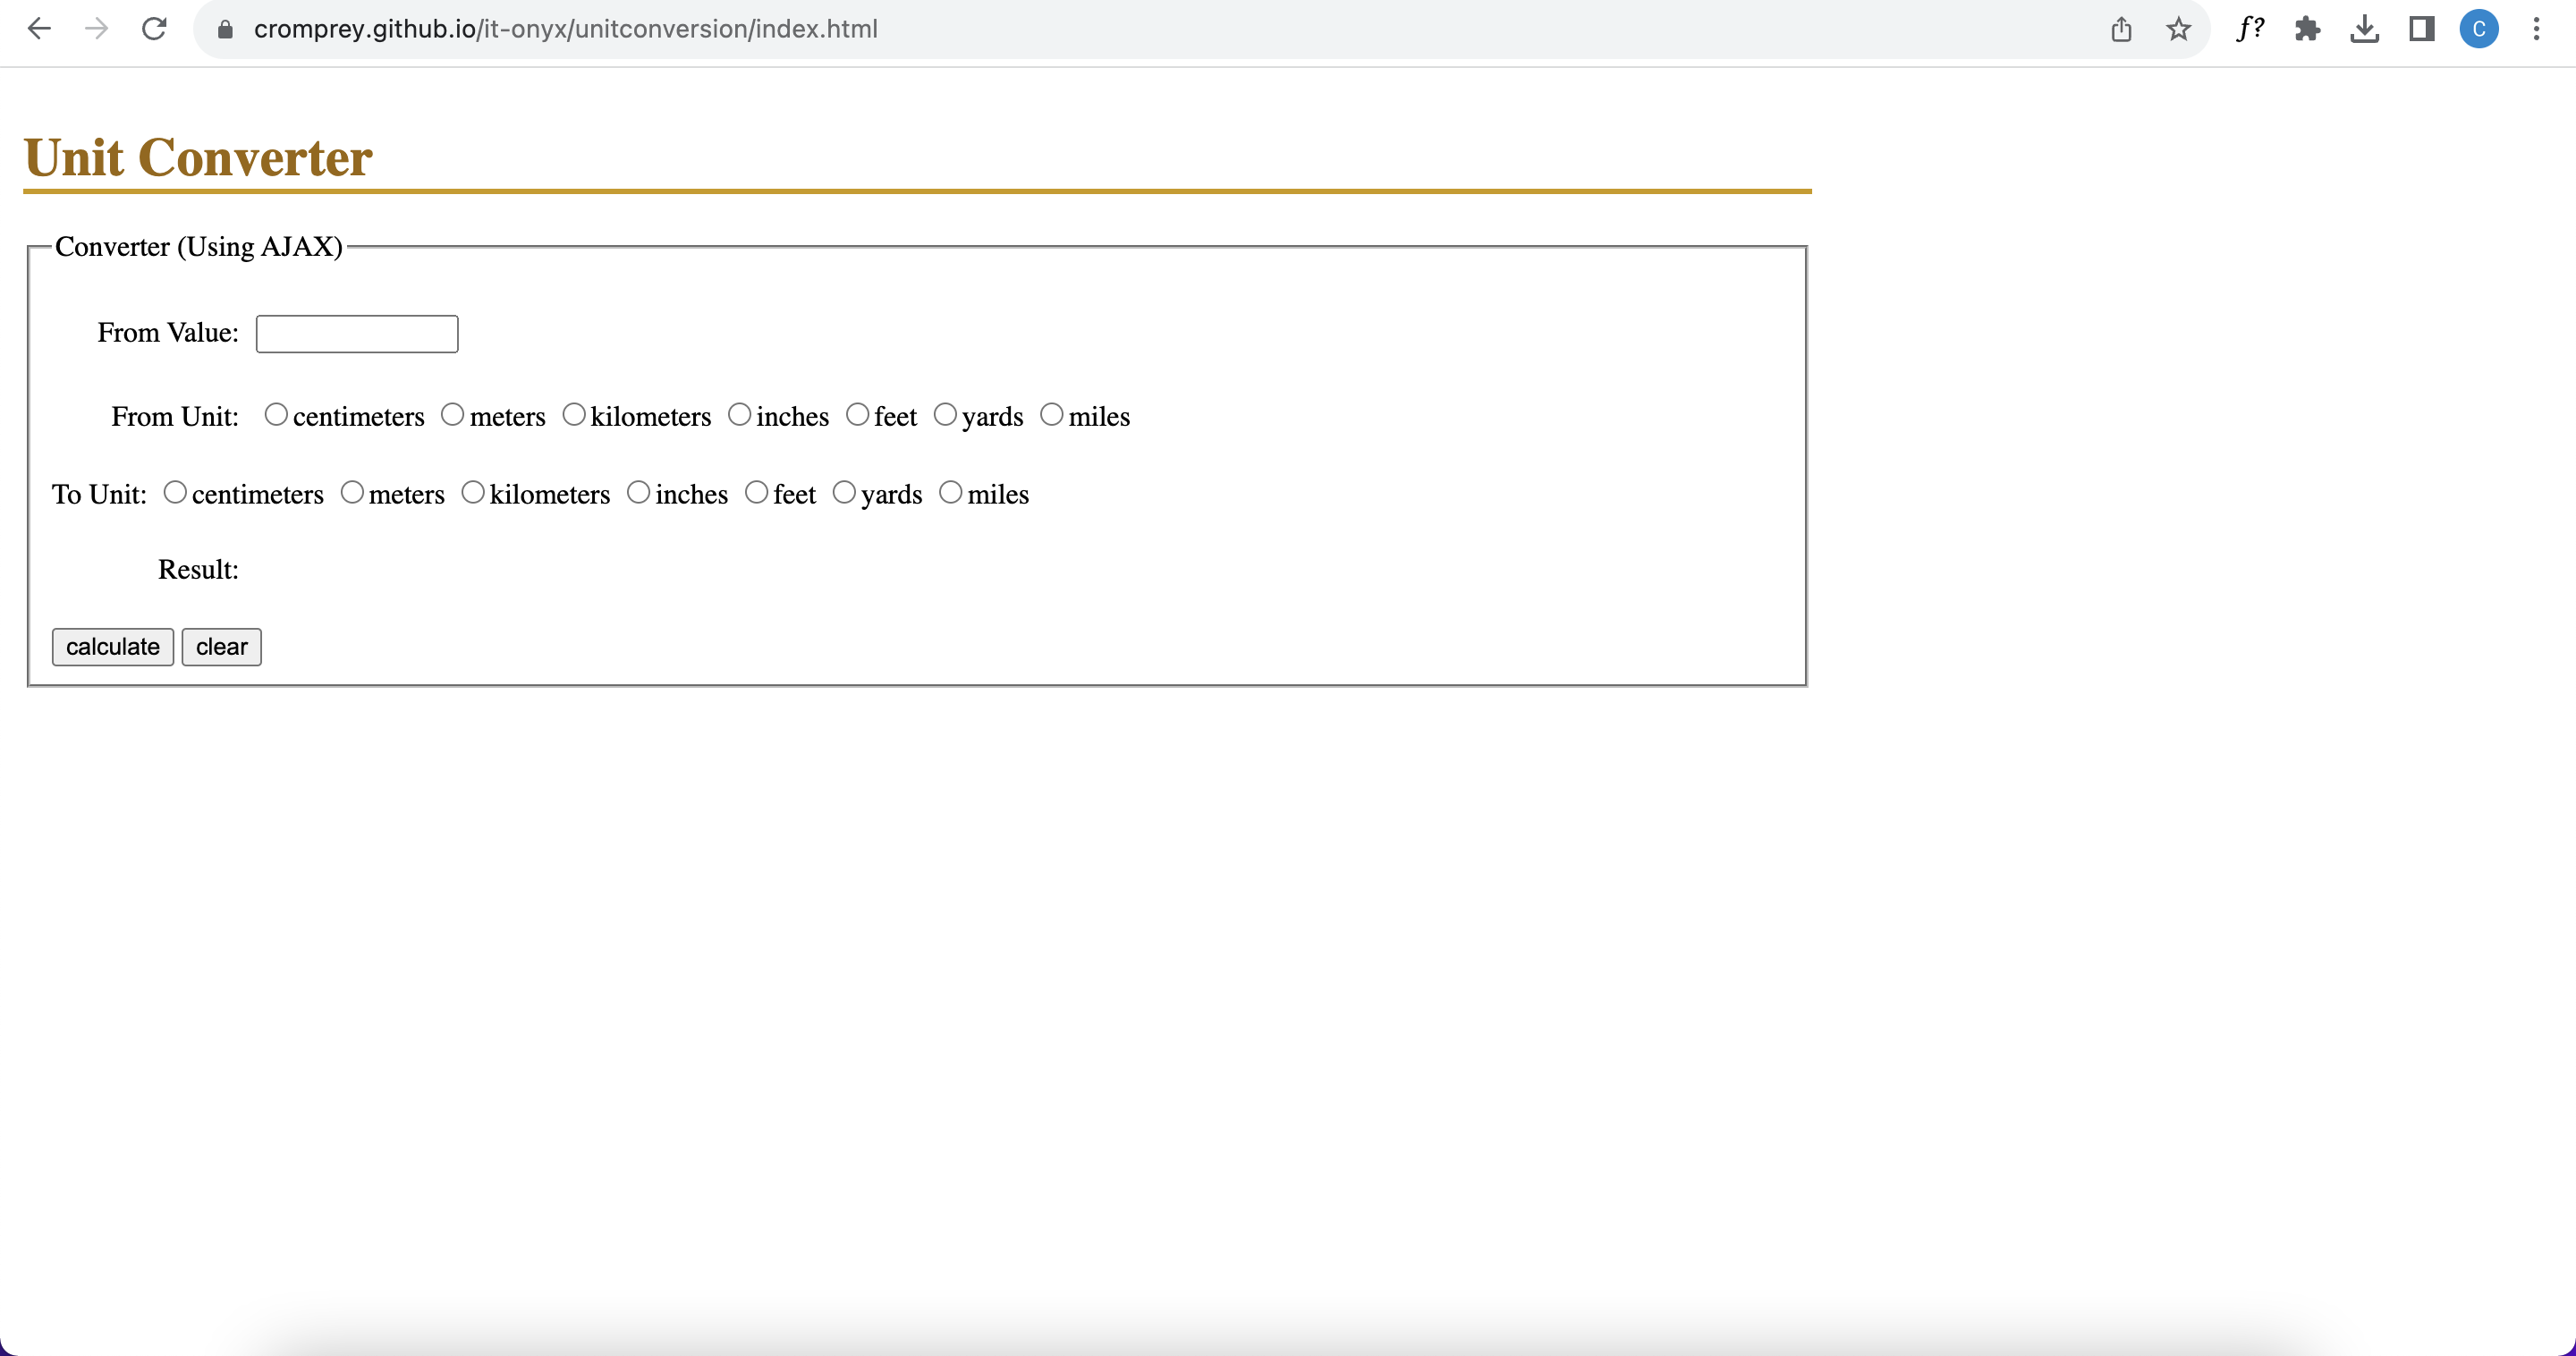Screen dimensions: 2576x1356
Task: Show downloads via download icon
Action: coord(2364,29)
